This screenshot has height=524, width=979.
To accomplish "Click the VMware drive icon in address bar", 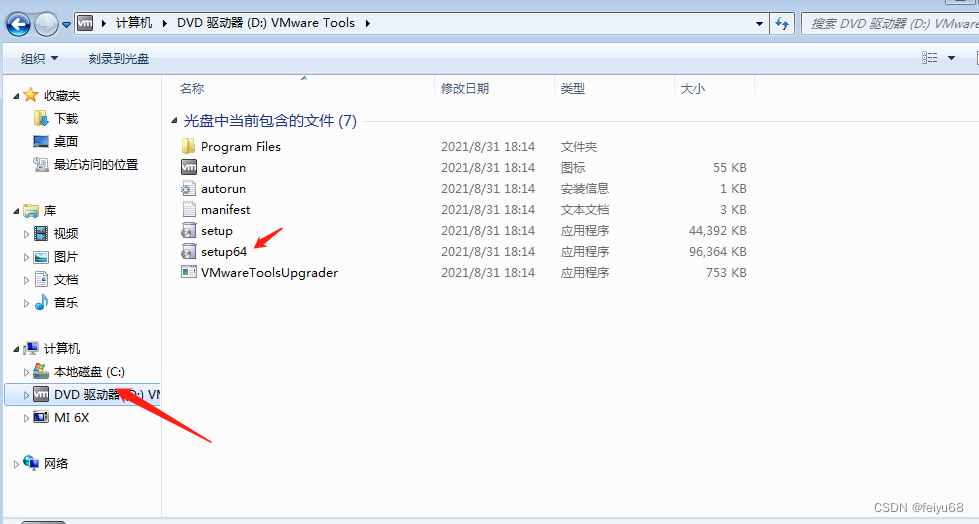I will (85, 23).
